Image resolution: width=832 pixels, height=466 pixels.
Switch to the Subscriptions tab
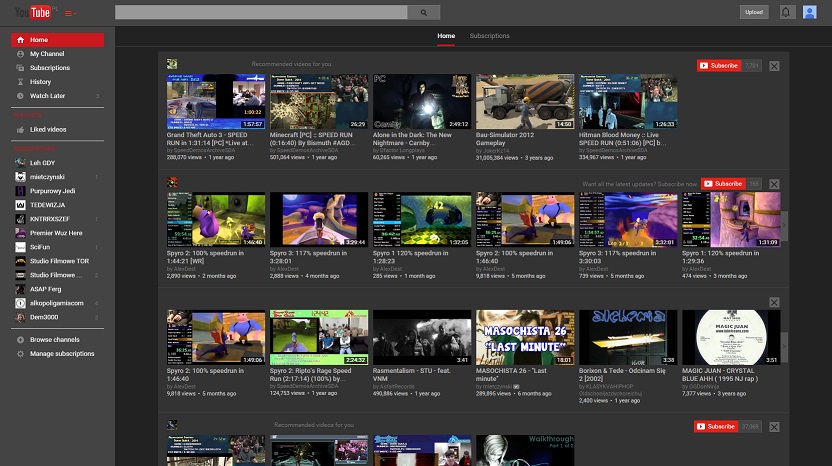(x=489, y=36)
